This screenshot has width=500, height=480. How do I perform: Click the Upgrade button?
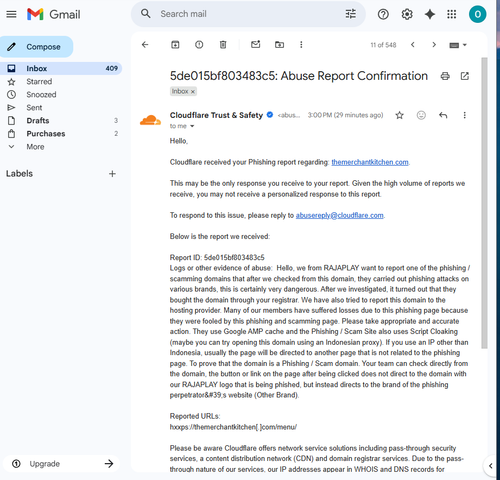61,464
